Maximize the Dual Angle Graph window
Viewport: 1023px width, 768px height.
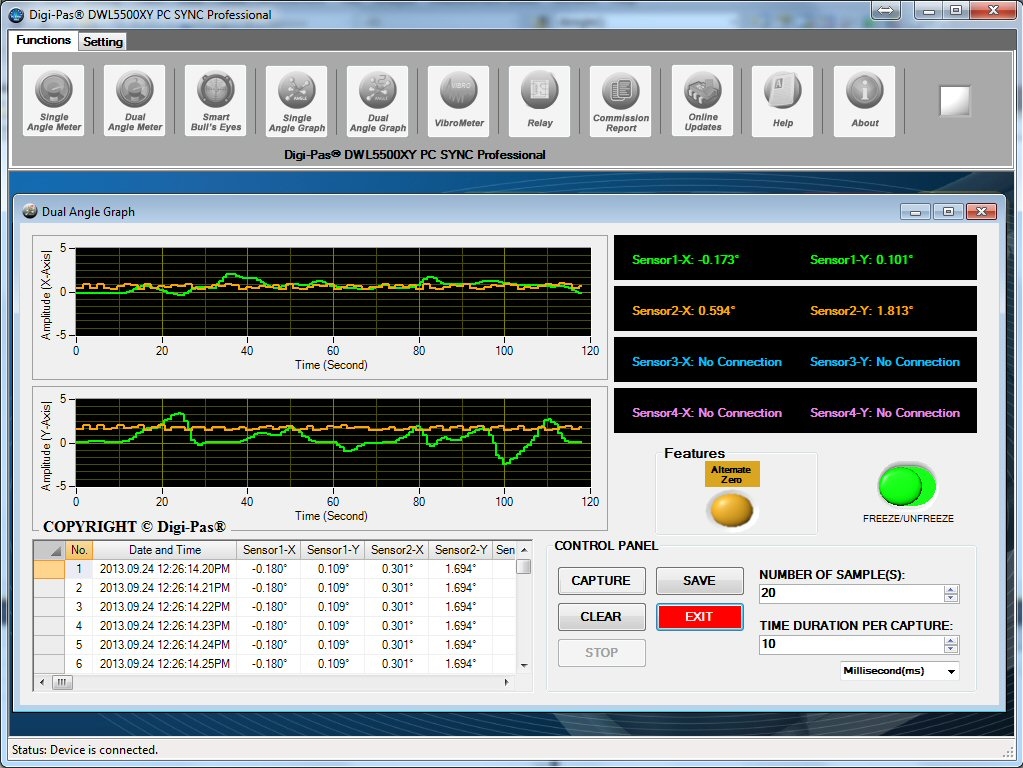tap(948, 211)
